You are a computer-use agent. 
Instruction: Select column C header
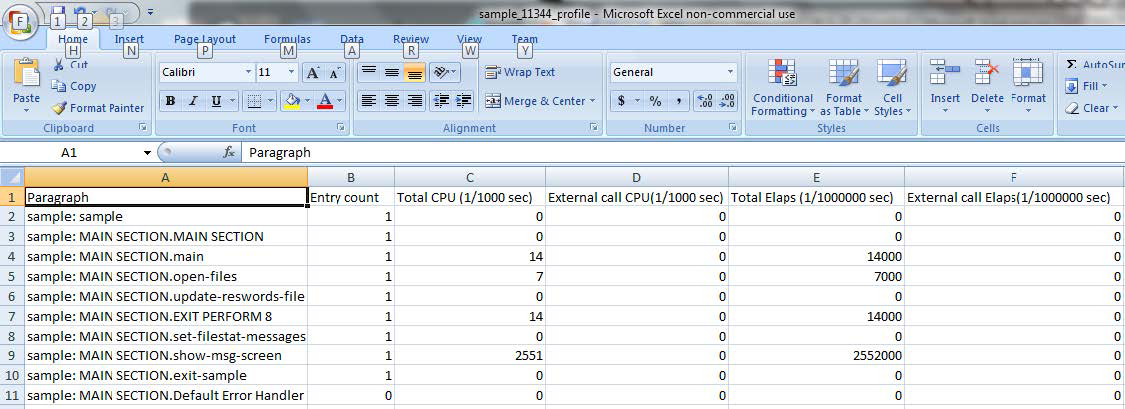(470, 177)
